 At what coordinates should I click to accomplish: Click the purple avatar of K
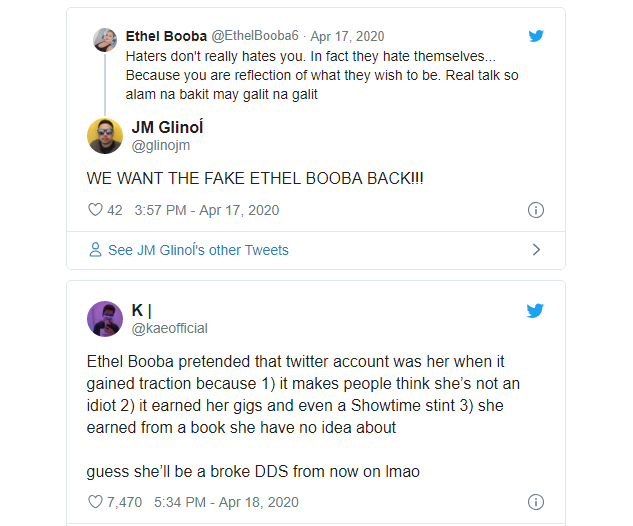coord(105,318)
